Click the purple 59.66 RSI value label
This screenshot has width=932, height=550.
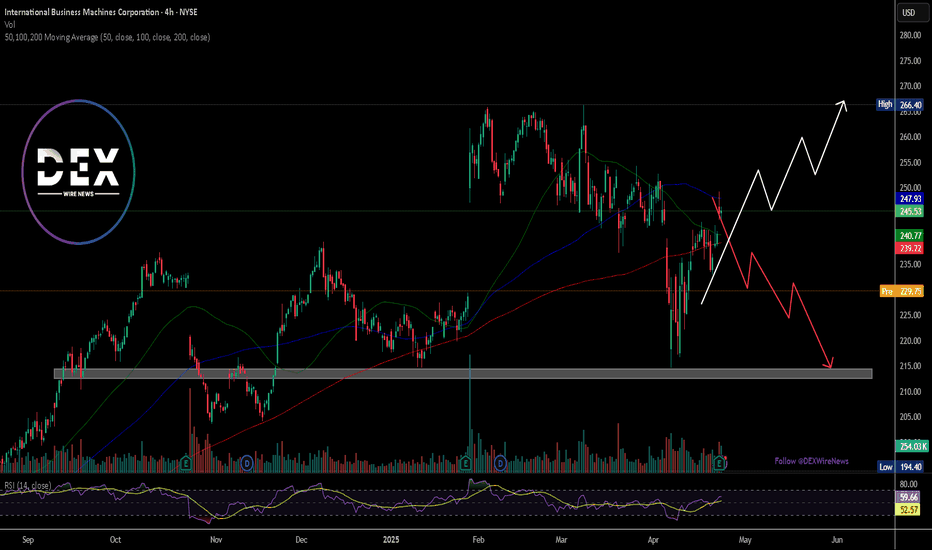point(909,497)
